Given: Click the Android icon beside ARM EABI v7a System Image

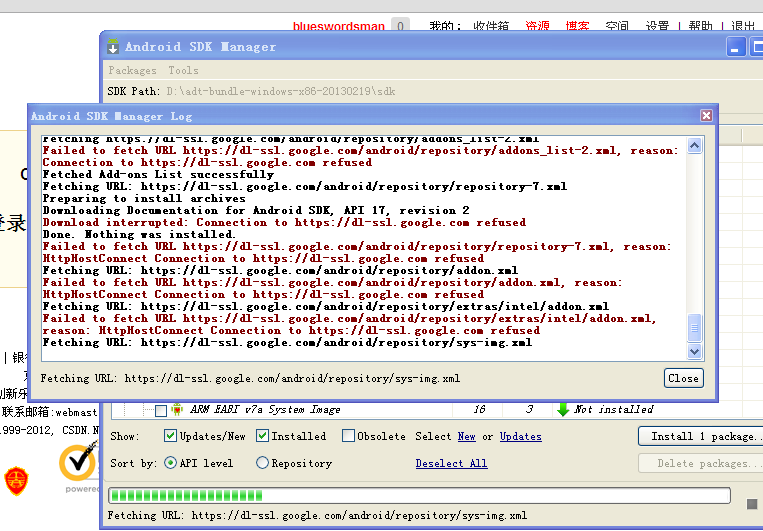Looking at the screenshot, I should click(177, 410).
